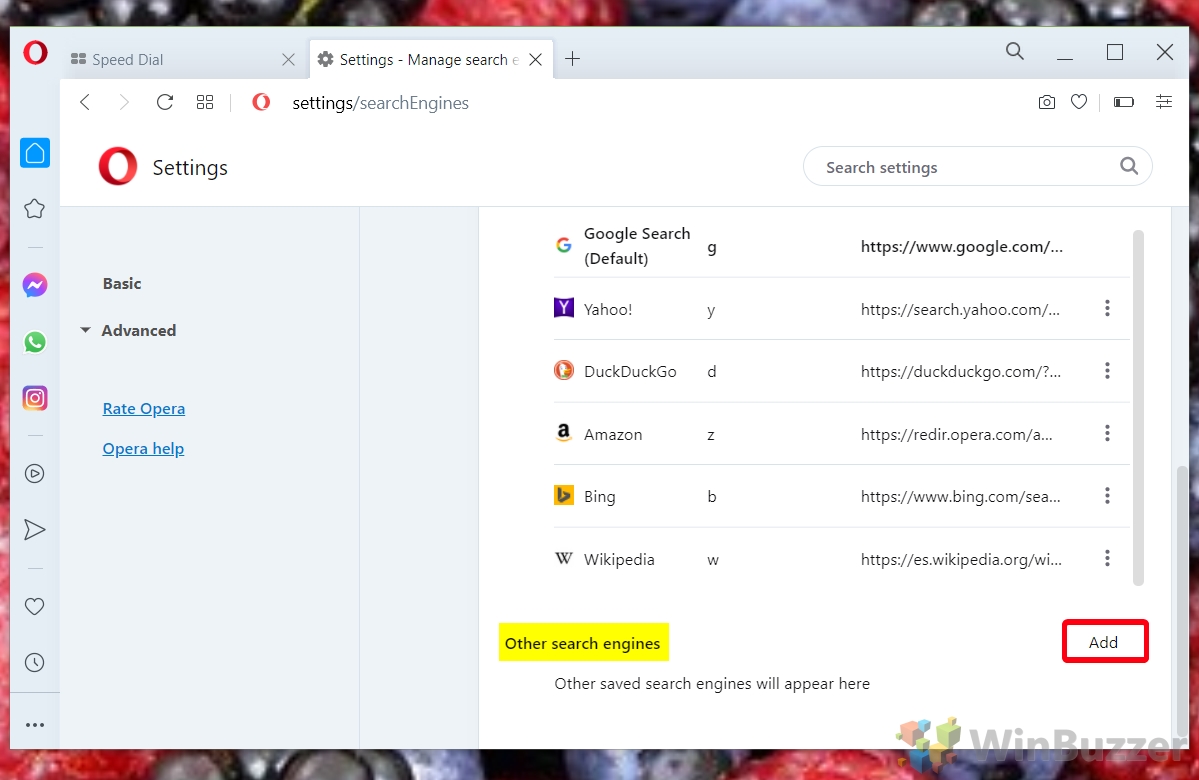The height and width of the screenshot is (780, 1199).
Task: Click the https://es.wikipedia.org/wi... URL
Action: point(961,560)
